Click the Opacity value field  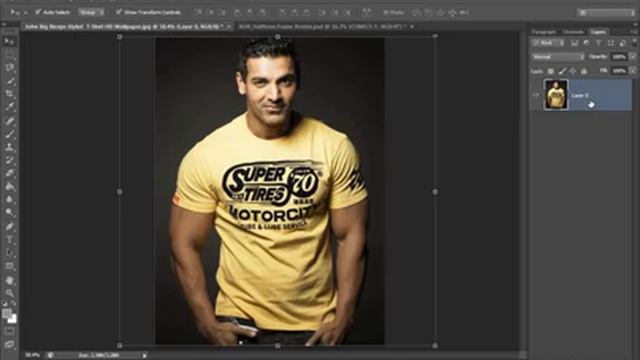pos(619,57)
